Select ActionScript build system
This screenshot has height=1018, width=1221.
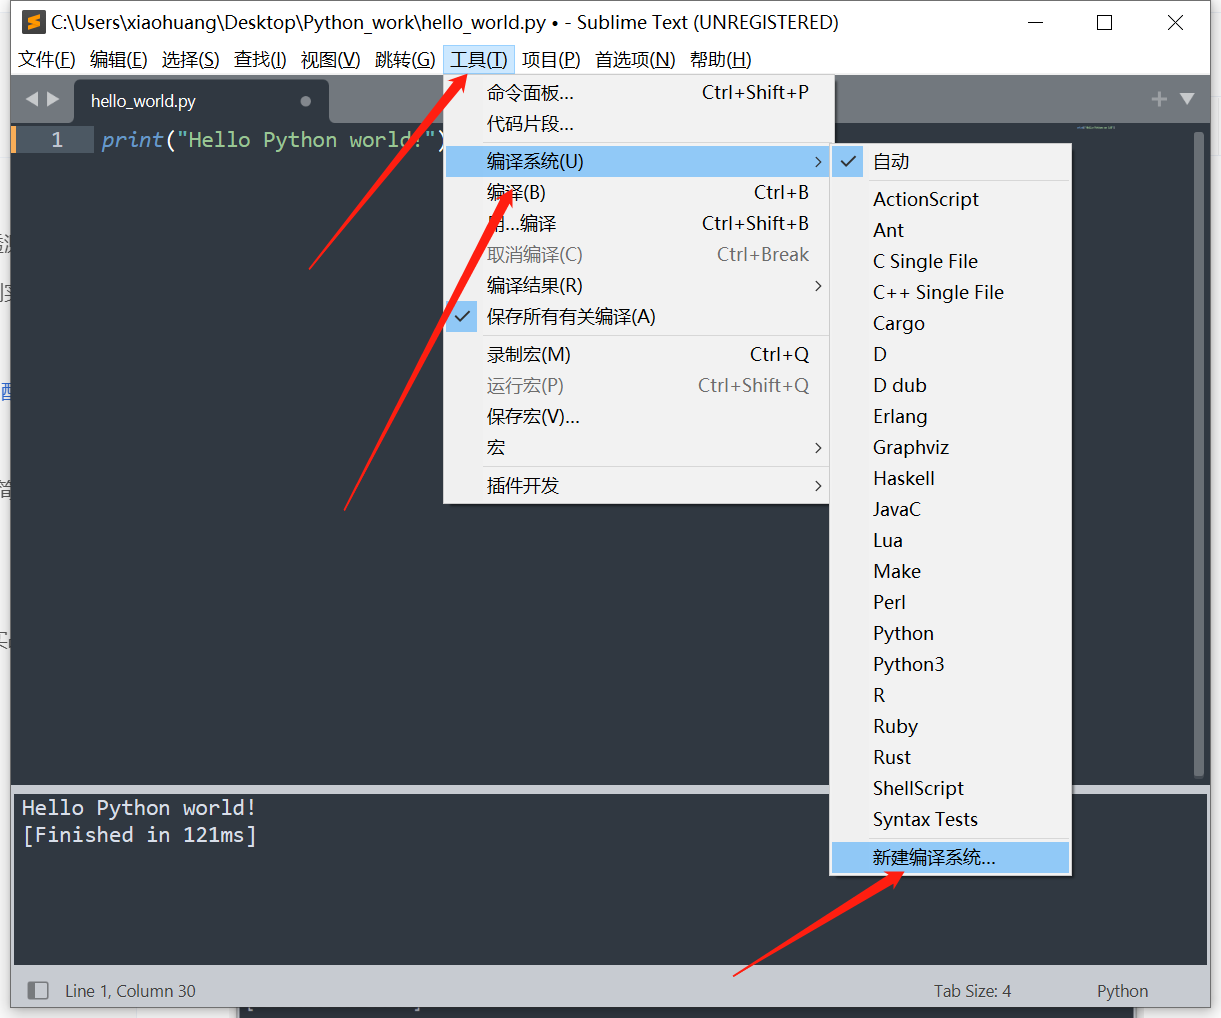click(x=951, y=199)
